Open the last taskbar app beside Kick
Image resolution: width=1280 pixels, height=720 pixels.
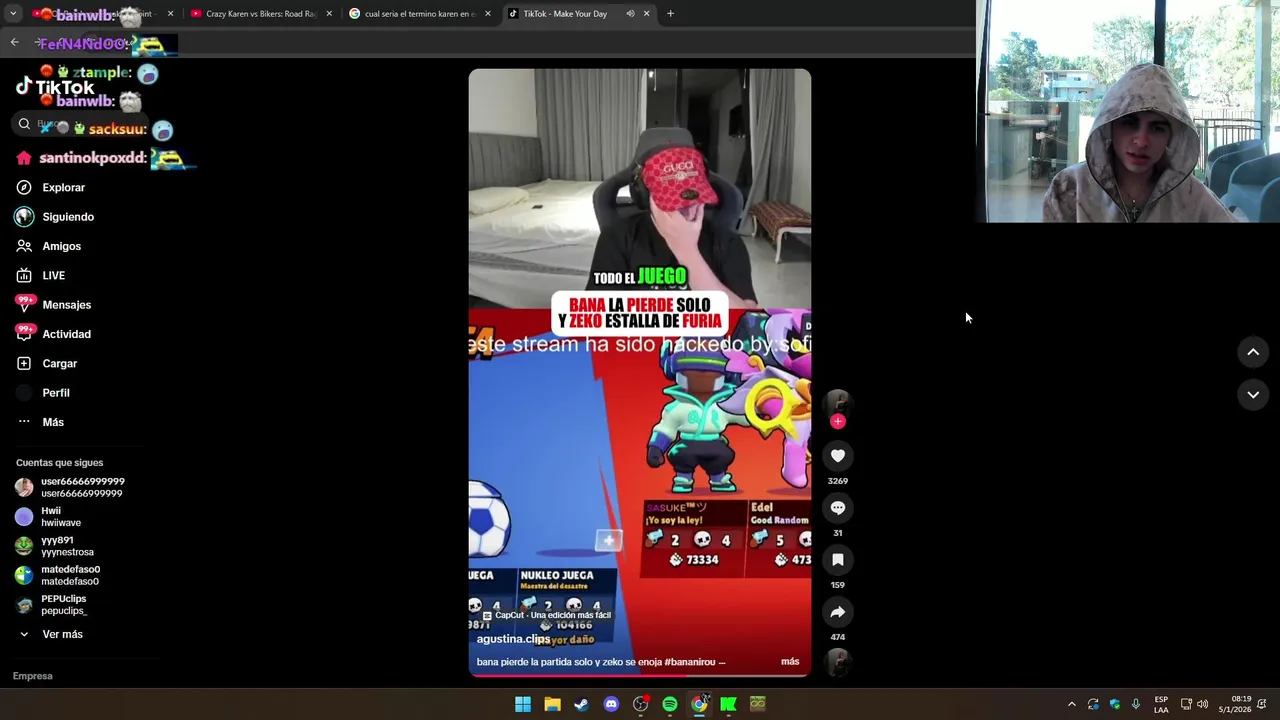(x=758, y=704)
